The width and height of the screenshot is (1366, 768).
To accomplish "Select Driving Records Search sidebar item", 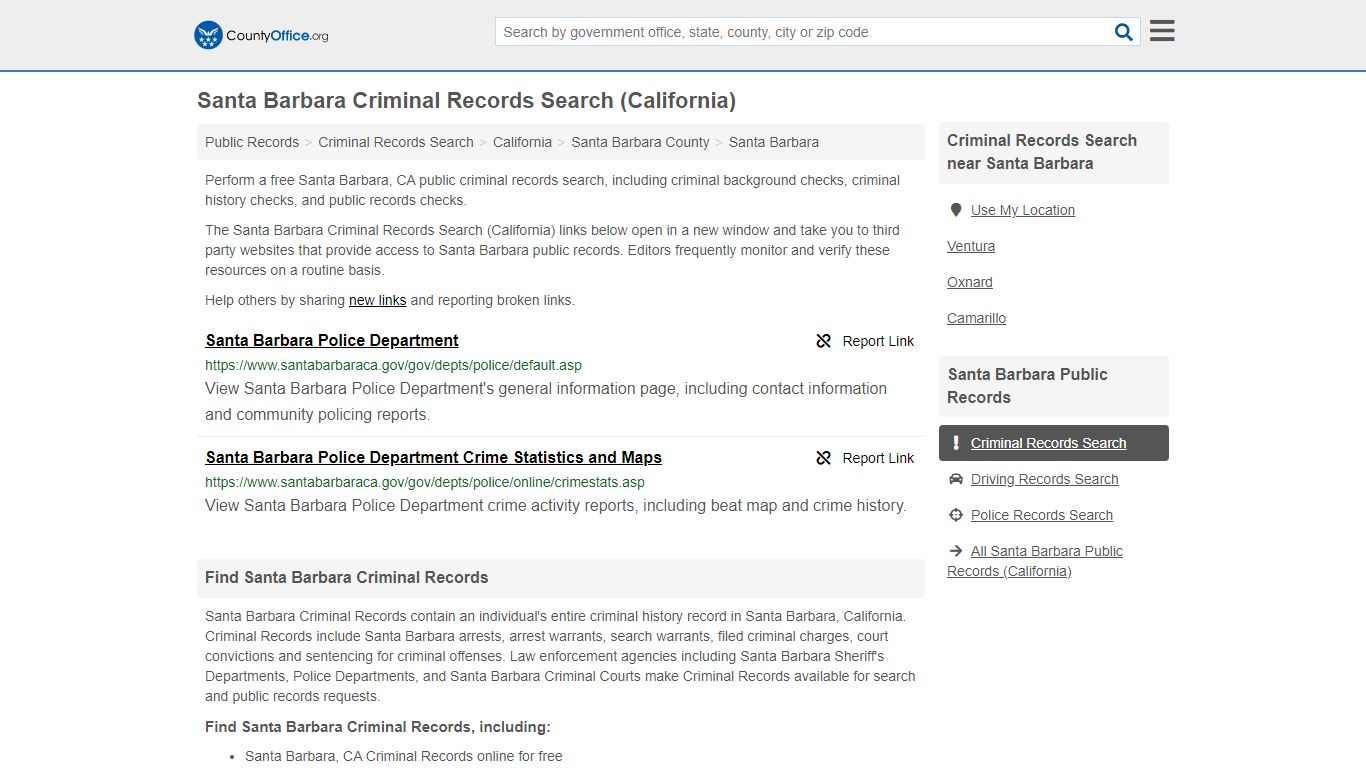I will pos(1045,479).
